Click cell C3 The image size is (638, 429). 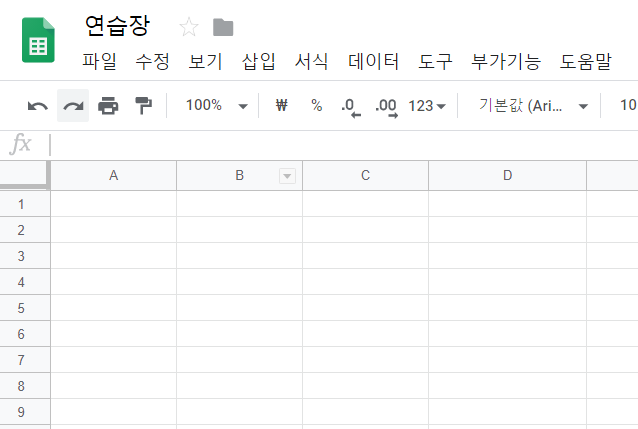pos(365,256)
